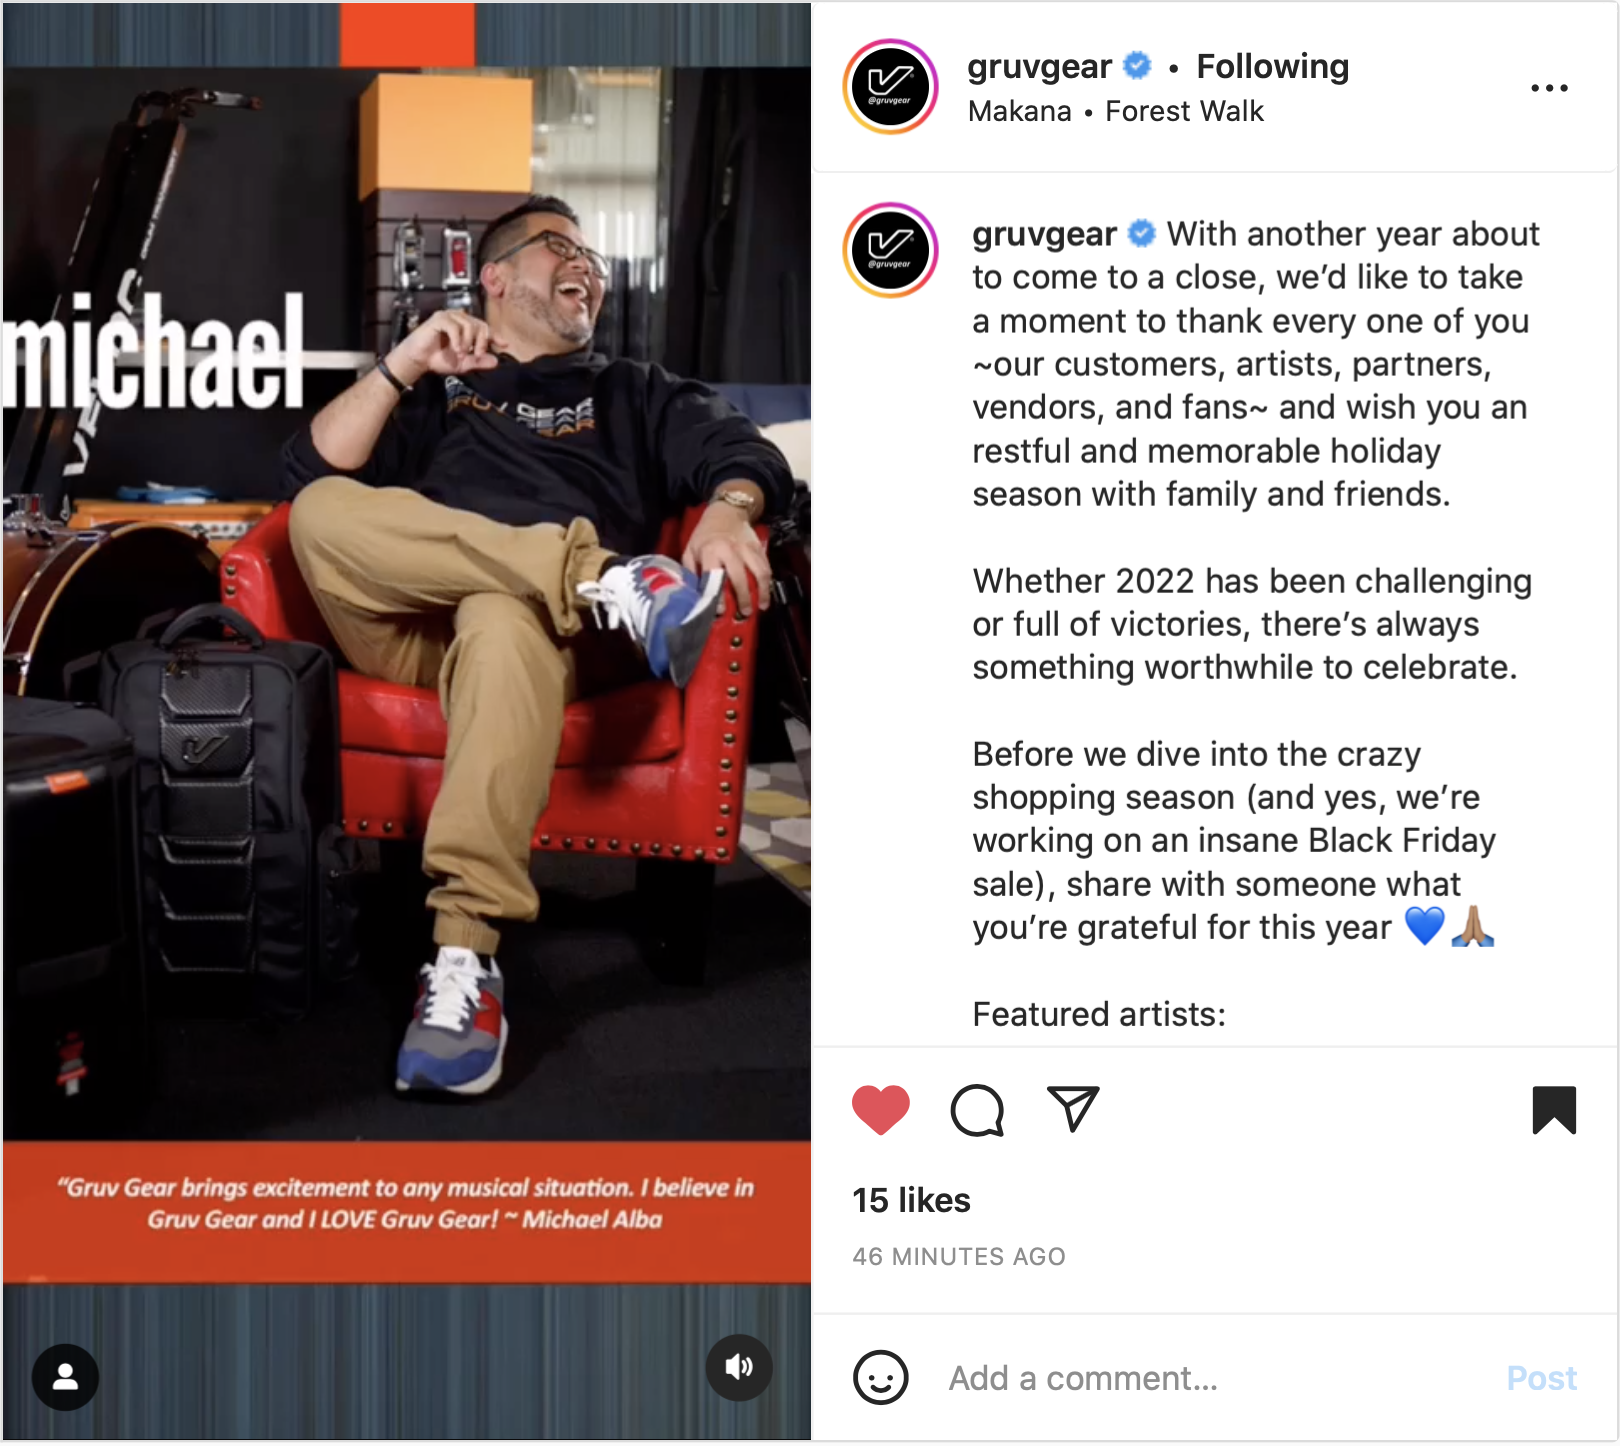The image size is (1620, 1446).
Task: View the 15 likes list
Action: (x=911, y=1200)
